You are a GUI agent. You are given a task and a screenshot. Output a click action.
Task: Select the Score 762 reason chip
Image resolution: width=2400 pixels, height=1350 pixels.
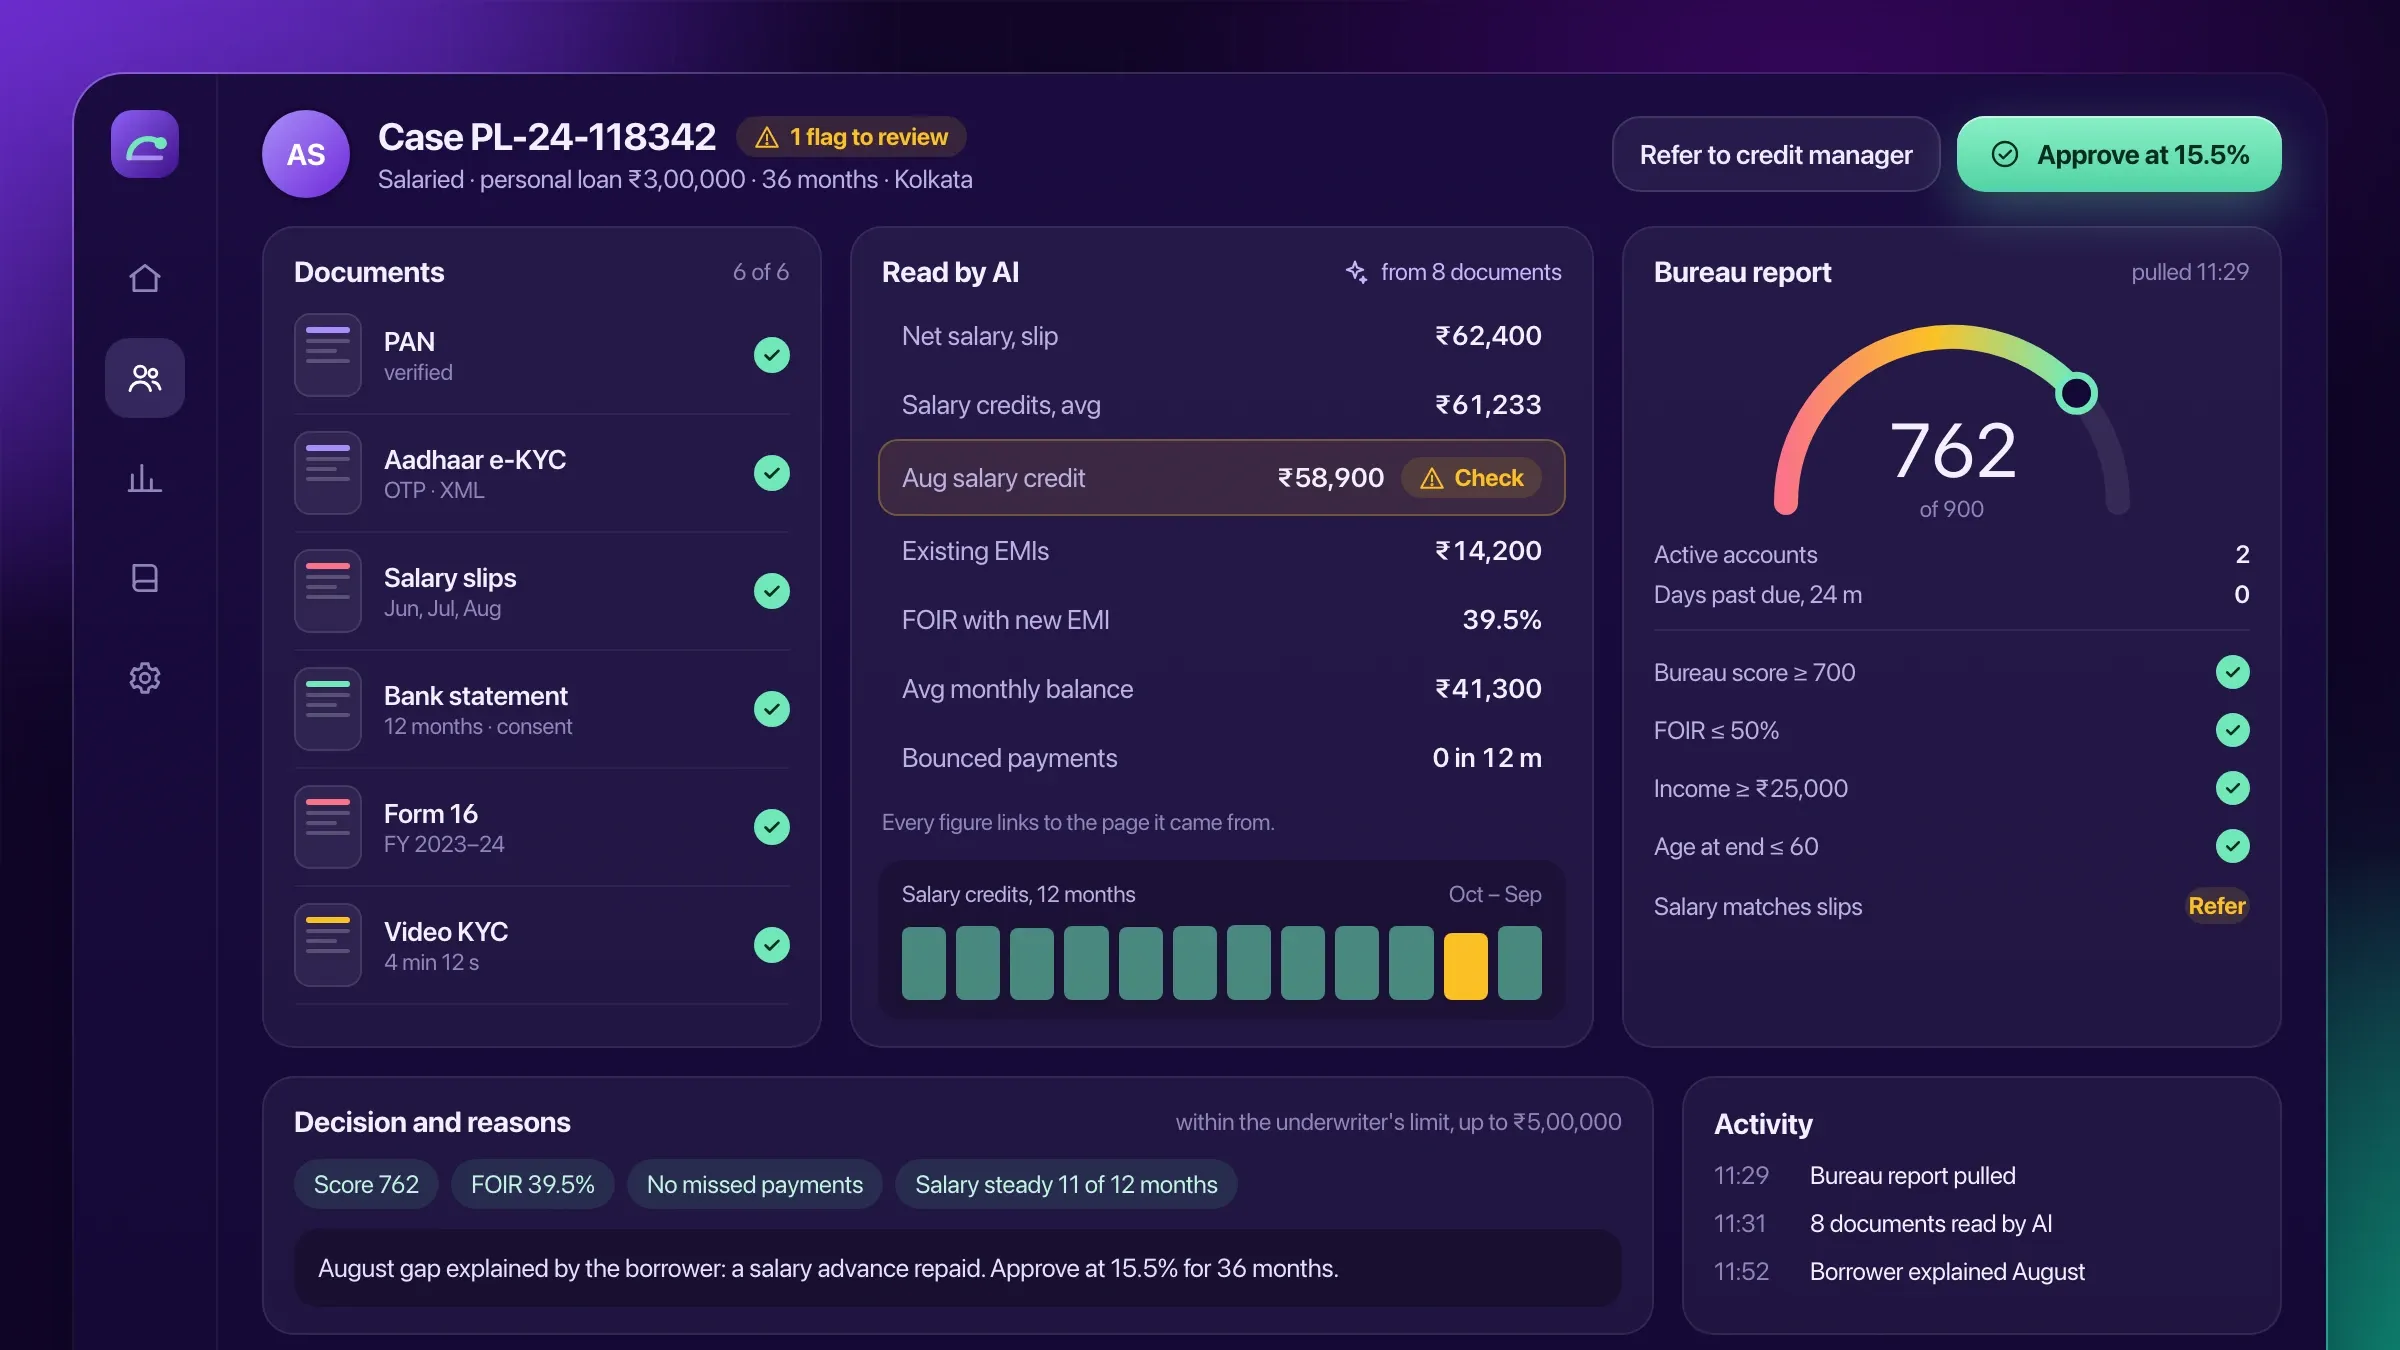366,1184
